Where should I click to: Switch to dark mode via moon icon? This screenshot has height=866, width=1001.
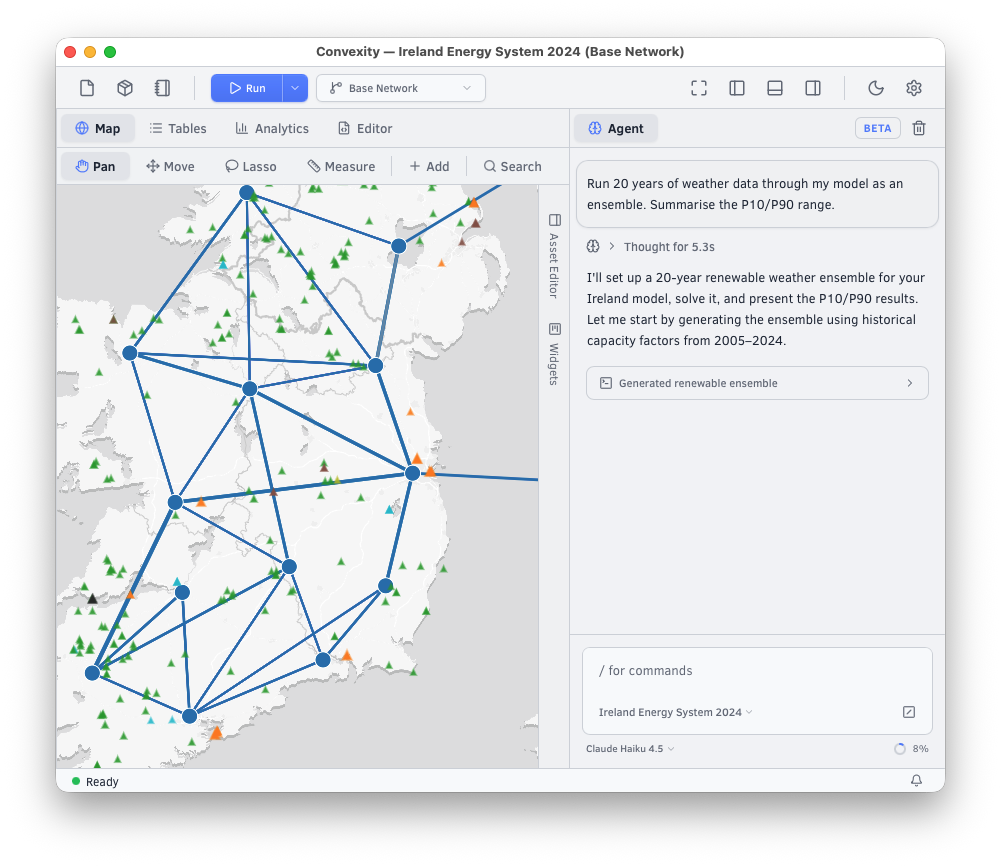click(875, 88)
